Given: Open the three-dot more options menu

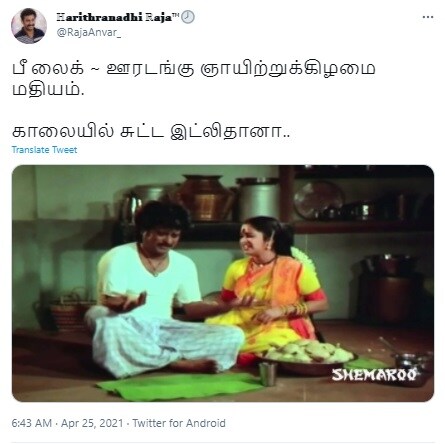Looking at the screenshot, I should tap(428, 17).
